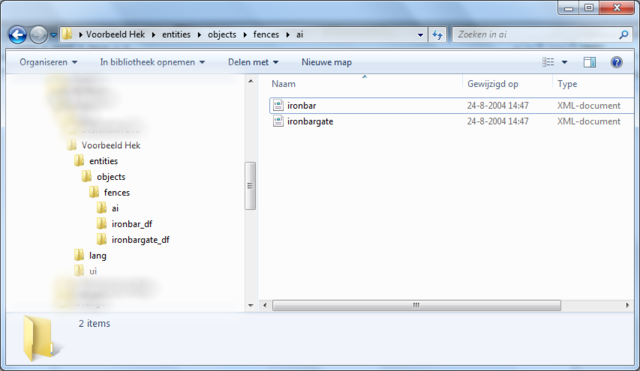Open the Organiseren menu
640x371 pixels.
[x=48, y=62]
